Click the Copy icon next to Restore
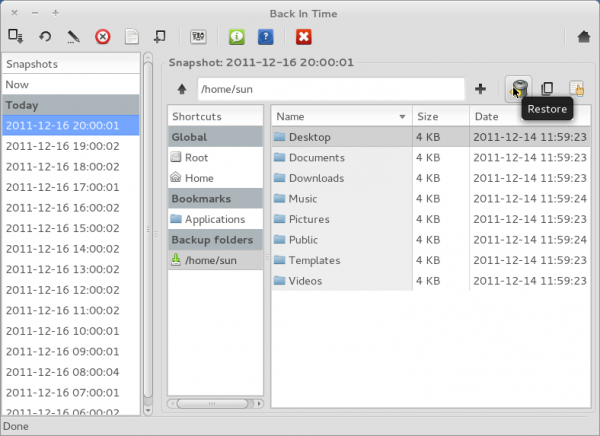The width and height of the screenshot is (600, 436). click(547, 89)
